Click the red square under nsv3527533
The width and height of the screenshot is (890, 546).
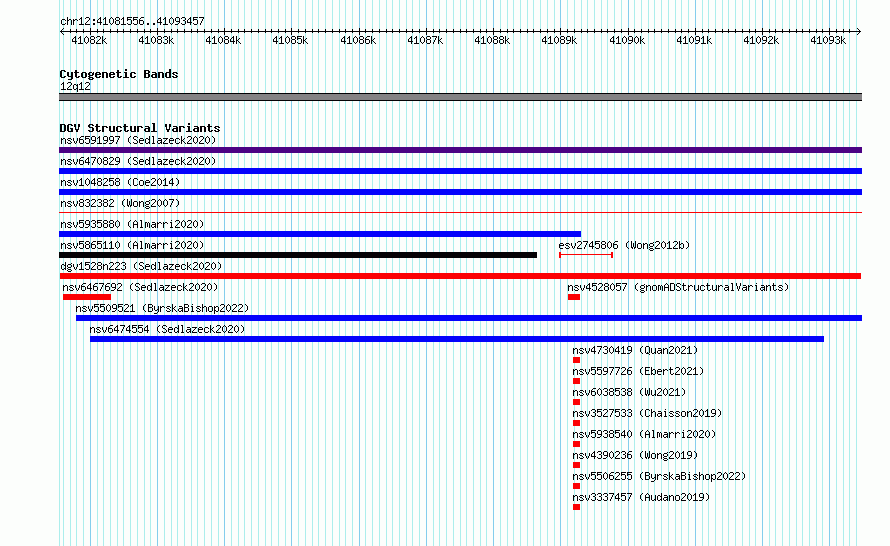click(577, 423)
